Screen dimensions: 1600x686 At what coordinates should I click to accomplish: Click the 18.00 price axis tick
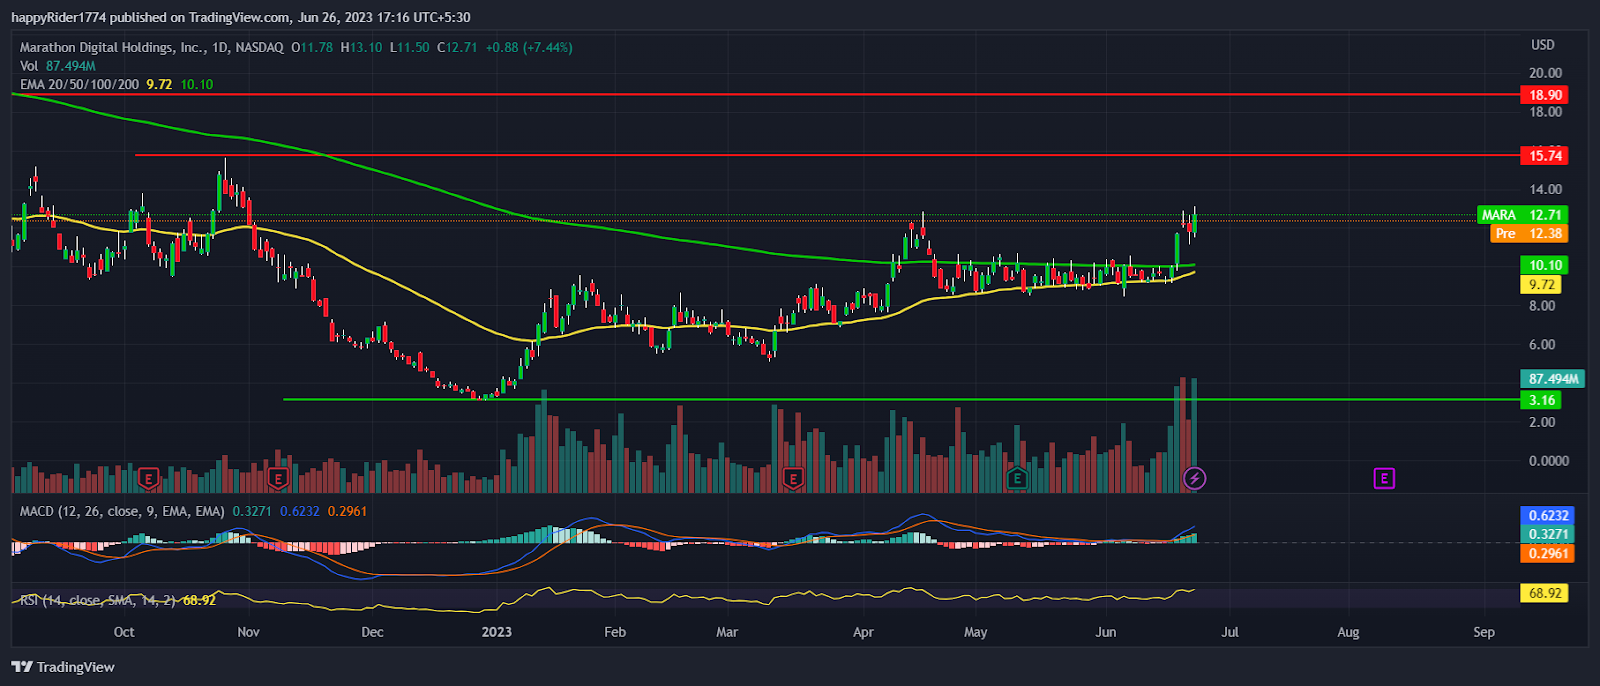pos(1545,112)
